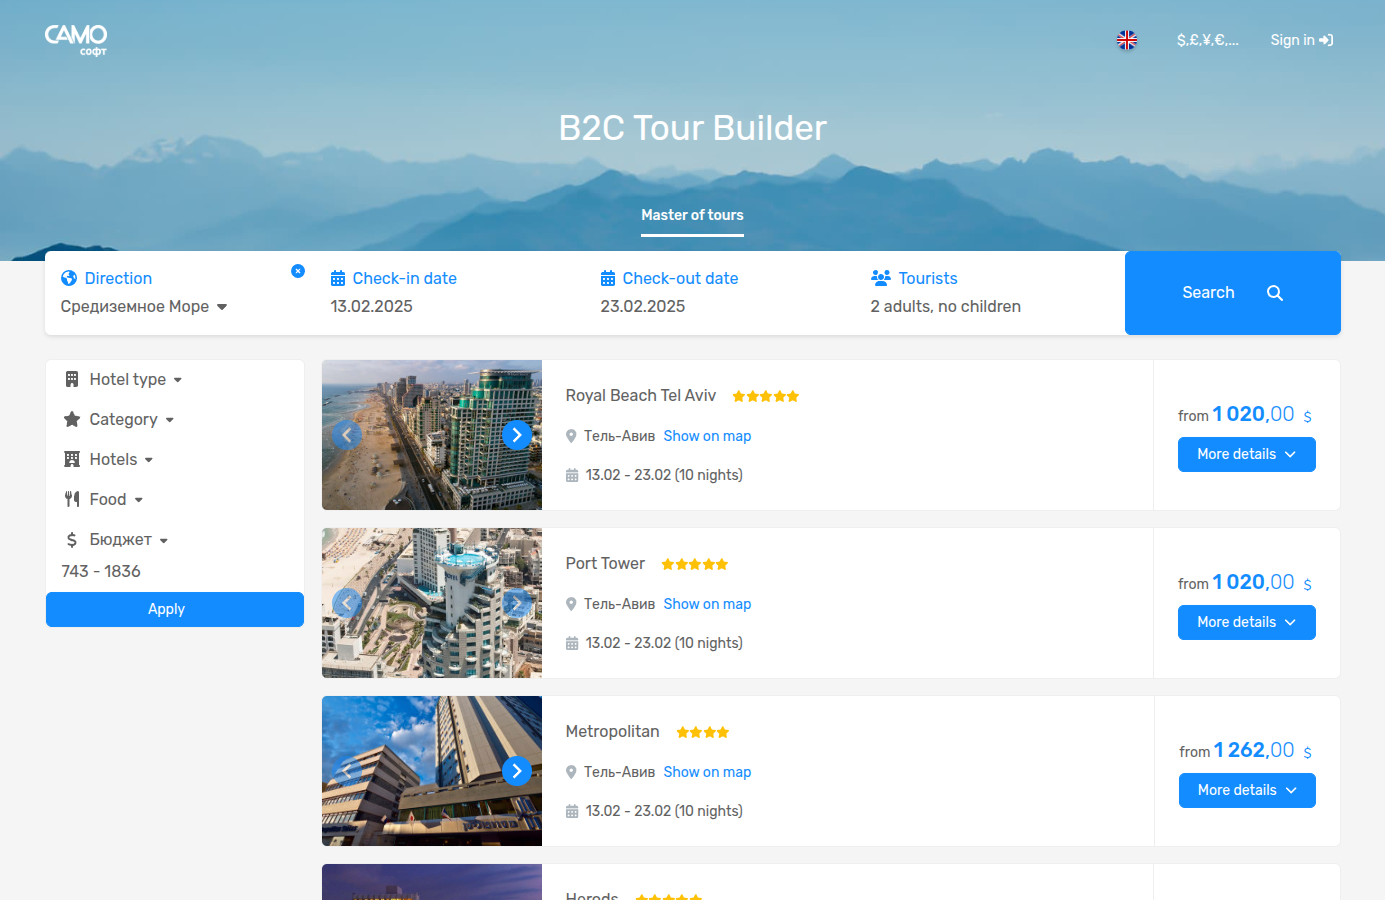Show next photo of Metropolitan
This screenshot has height=900, width=1385.
(x=516, y=771)
